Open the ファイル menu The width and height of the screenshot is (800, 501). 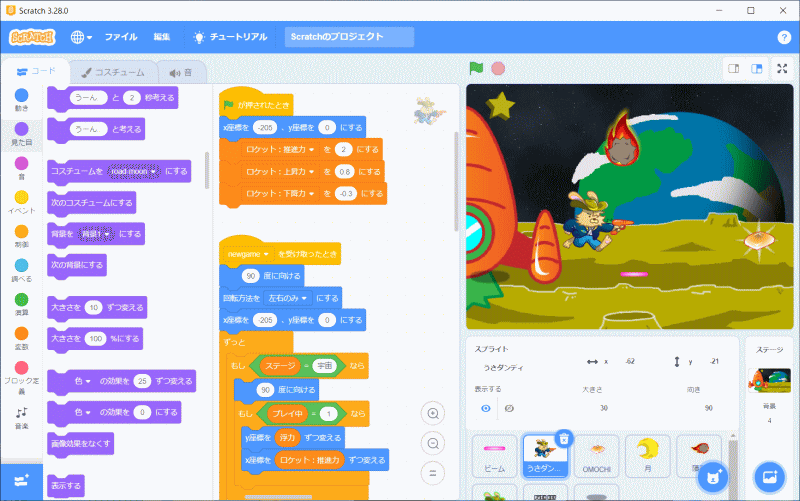pos(121,37)
